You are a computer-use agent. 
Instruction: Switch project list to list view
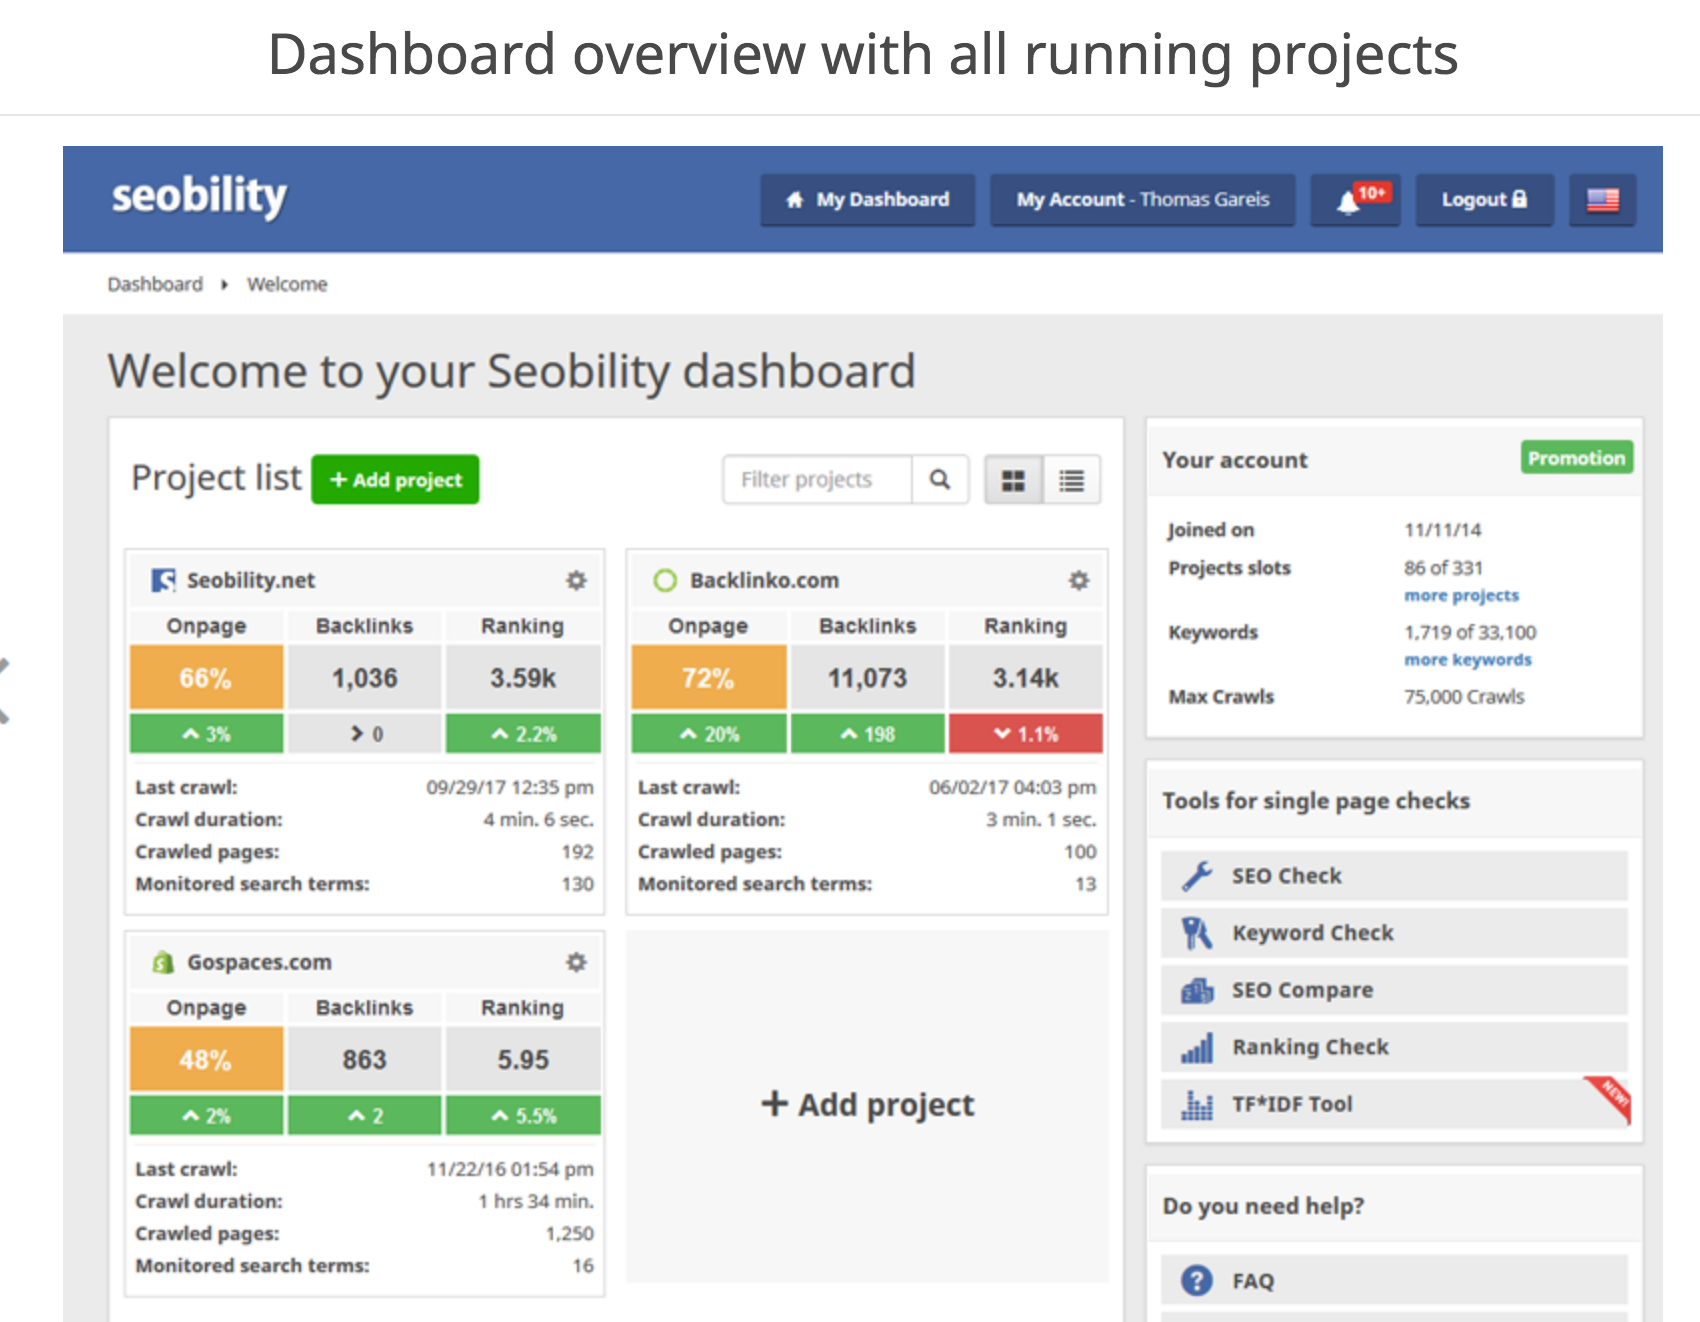(x=1072, y=481)
